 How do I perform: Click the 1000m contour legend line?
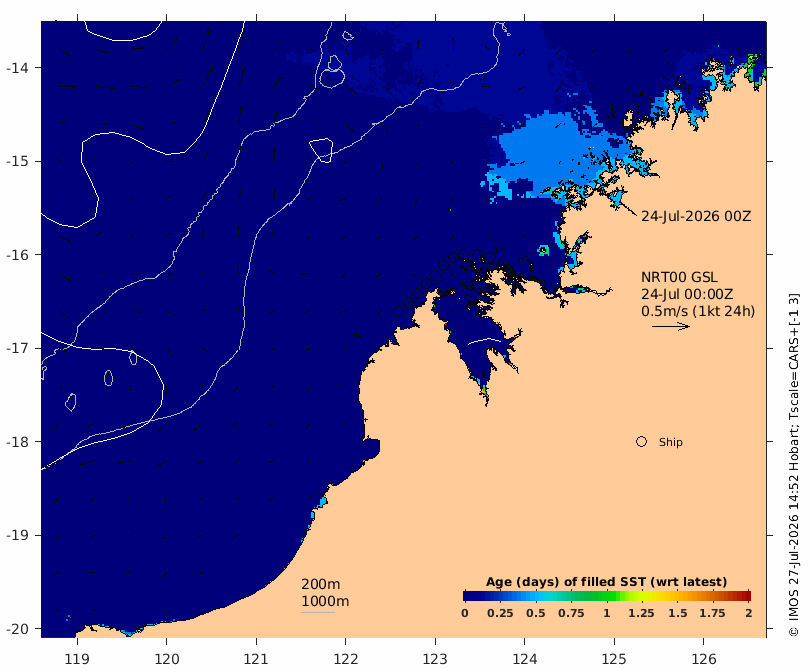[x=318, y=613]
